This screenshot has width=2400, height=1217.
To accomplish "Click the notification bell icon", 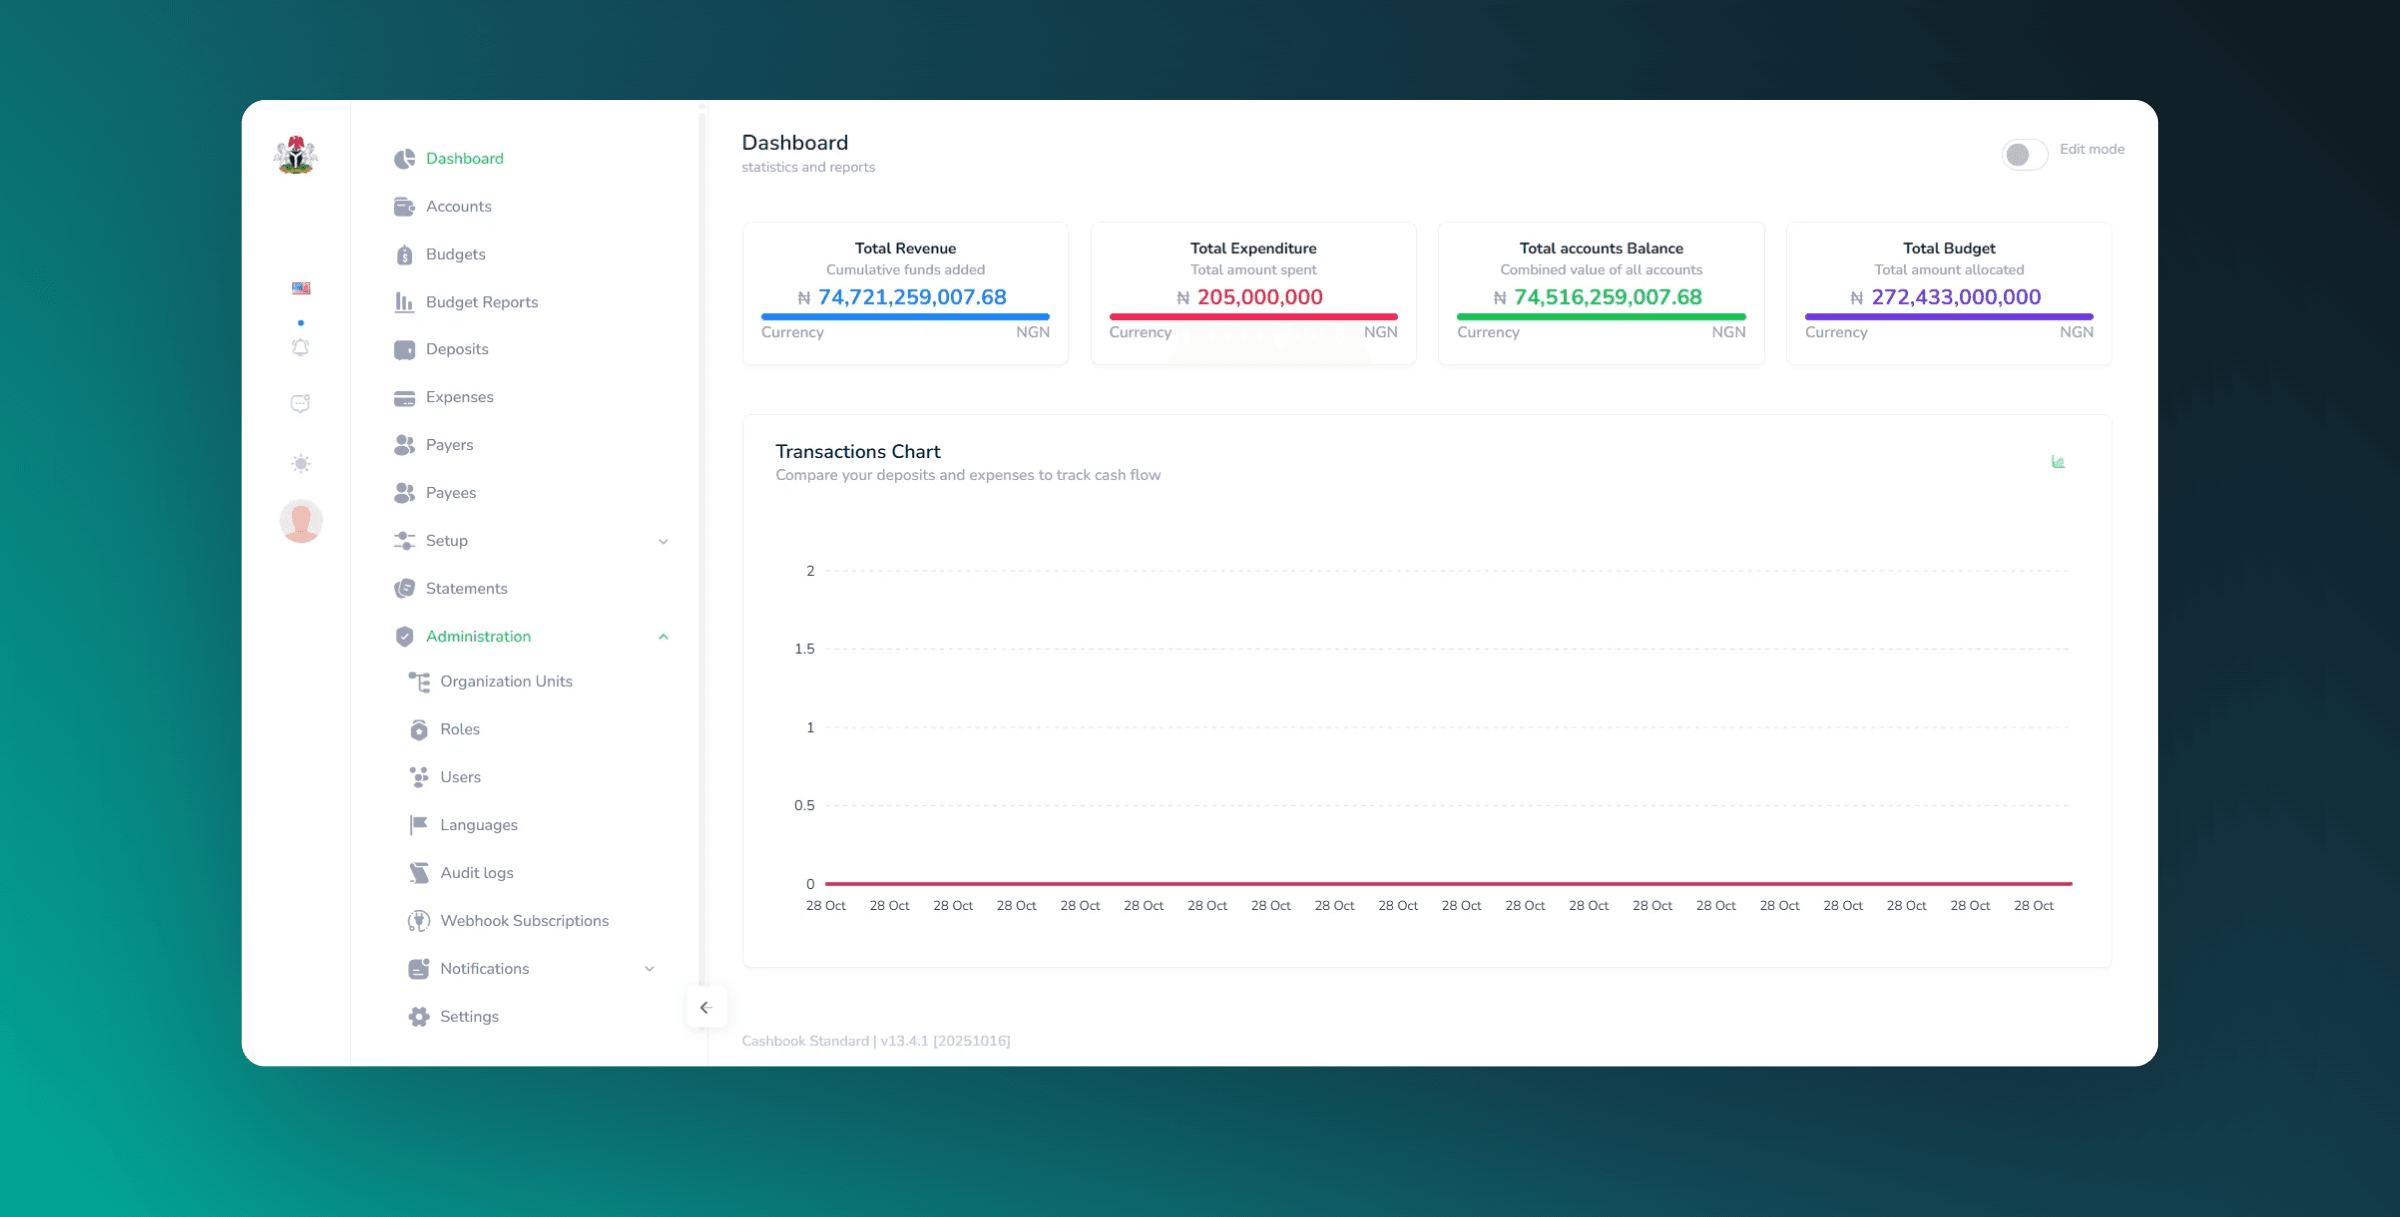I will 300,347.
